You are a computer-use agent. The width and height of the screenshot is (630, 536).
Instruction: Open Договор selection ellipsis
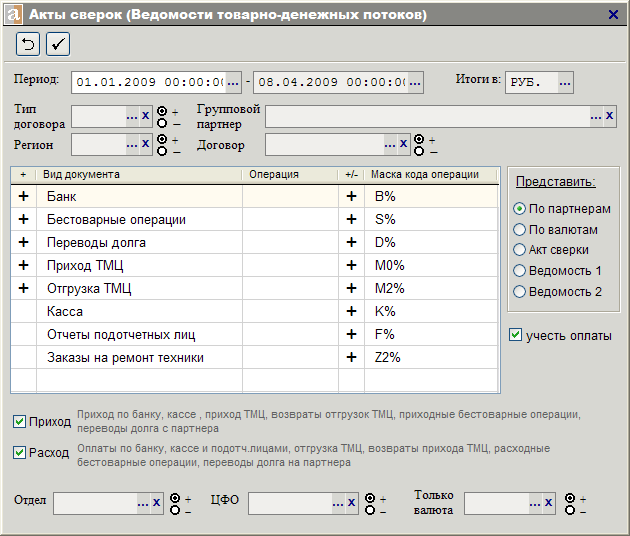tap(390, 144)
